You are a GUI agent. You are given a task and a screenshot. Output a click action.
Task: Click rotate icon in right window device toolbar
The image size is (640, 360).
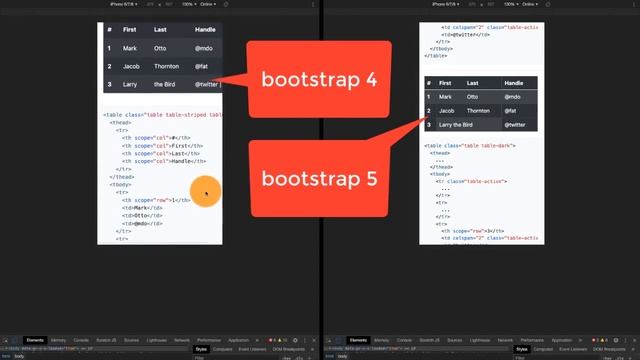[548, 4]
